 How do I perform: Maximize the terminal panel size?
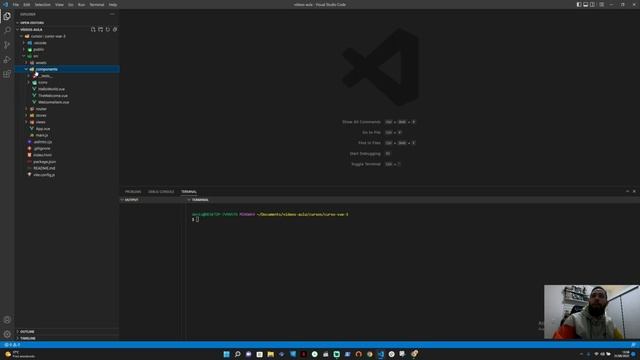(627, 191)
